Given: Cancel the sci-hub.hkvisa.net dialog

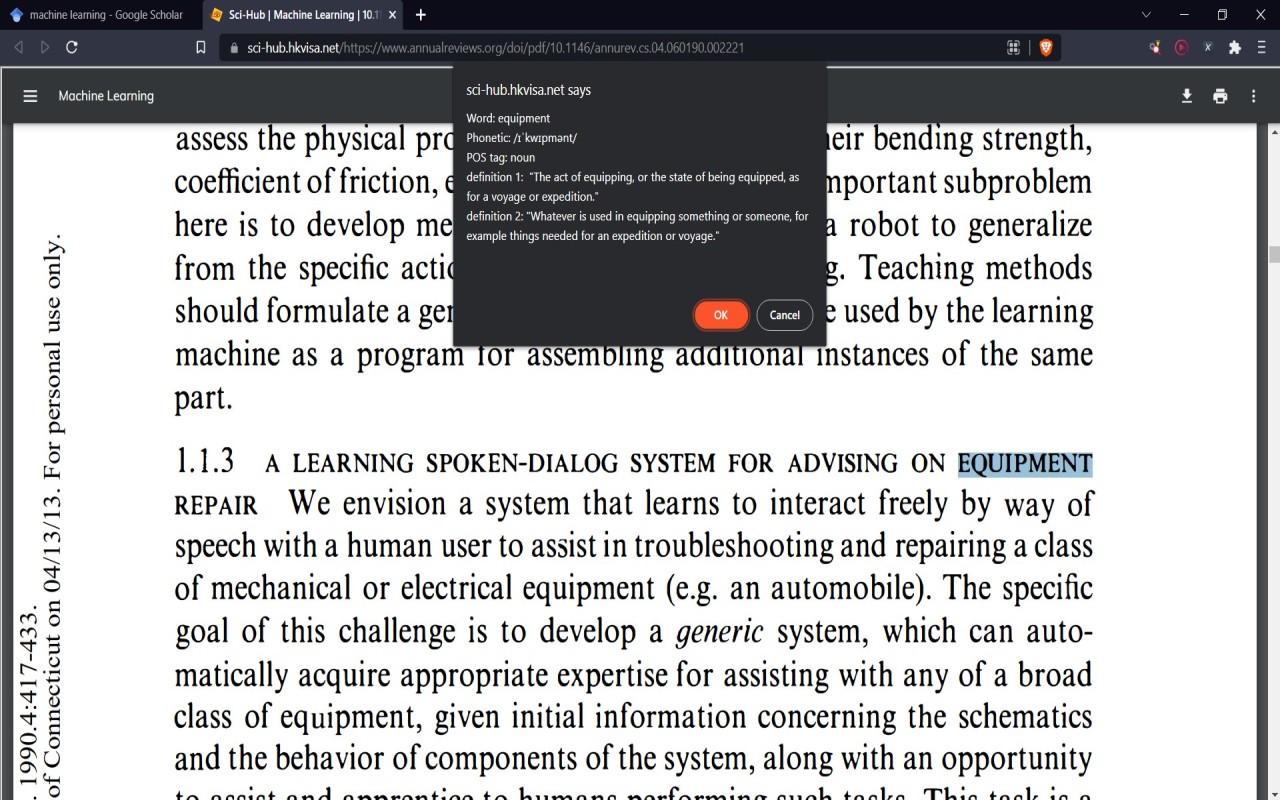Looking at the screenshot, I should click(785, 315).
